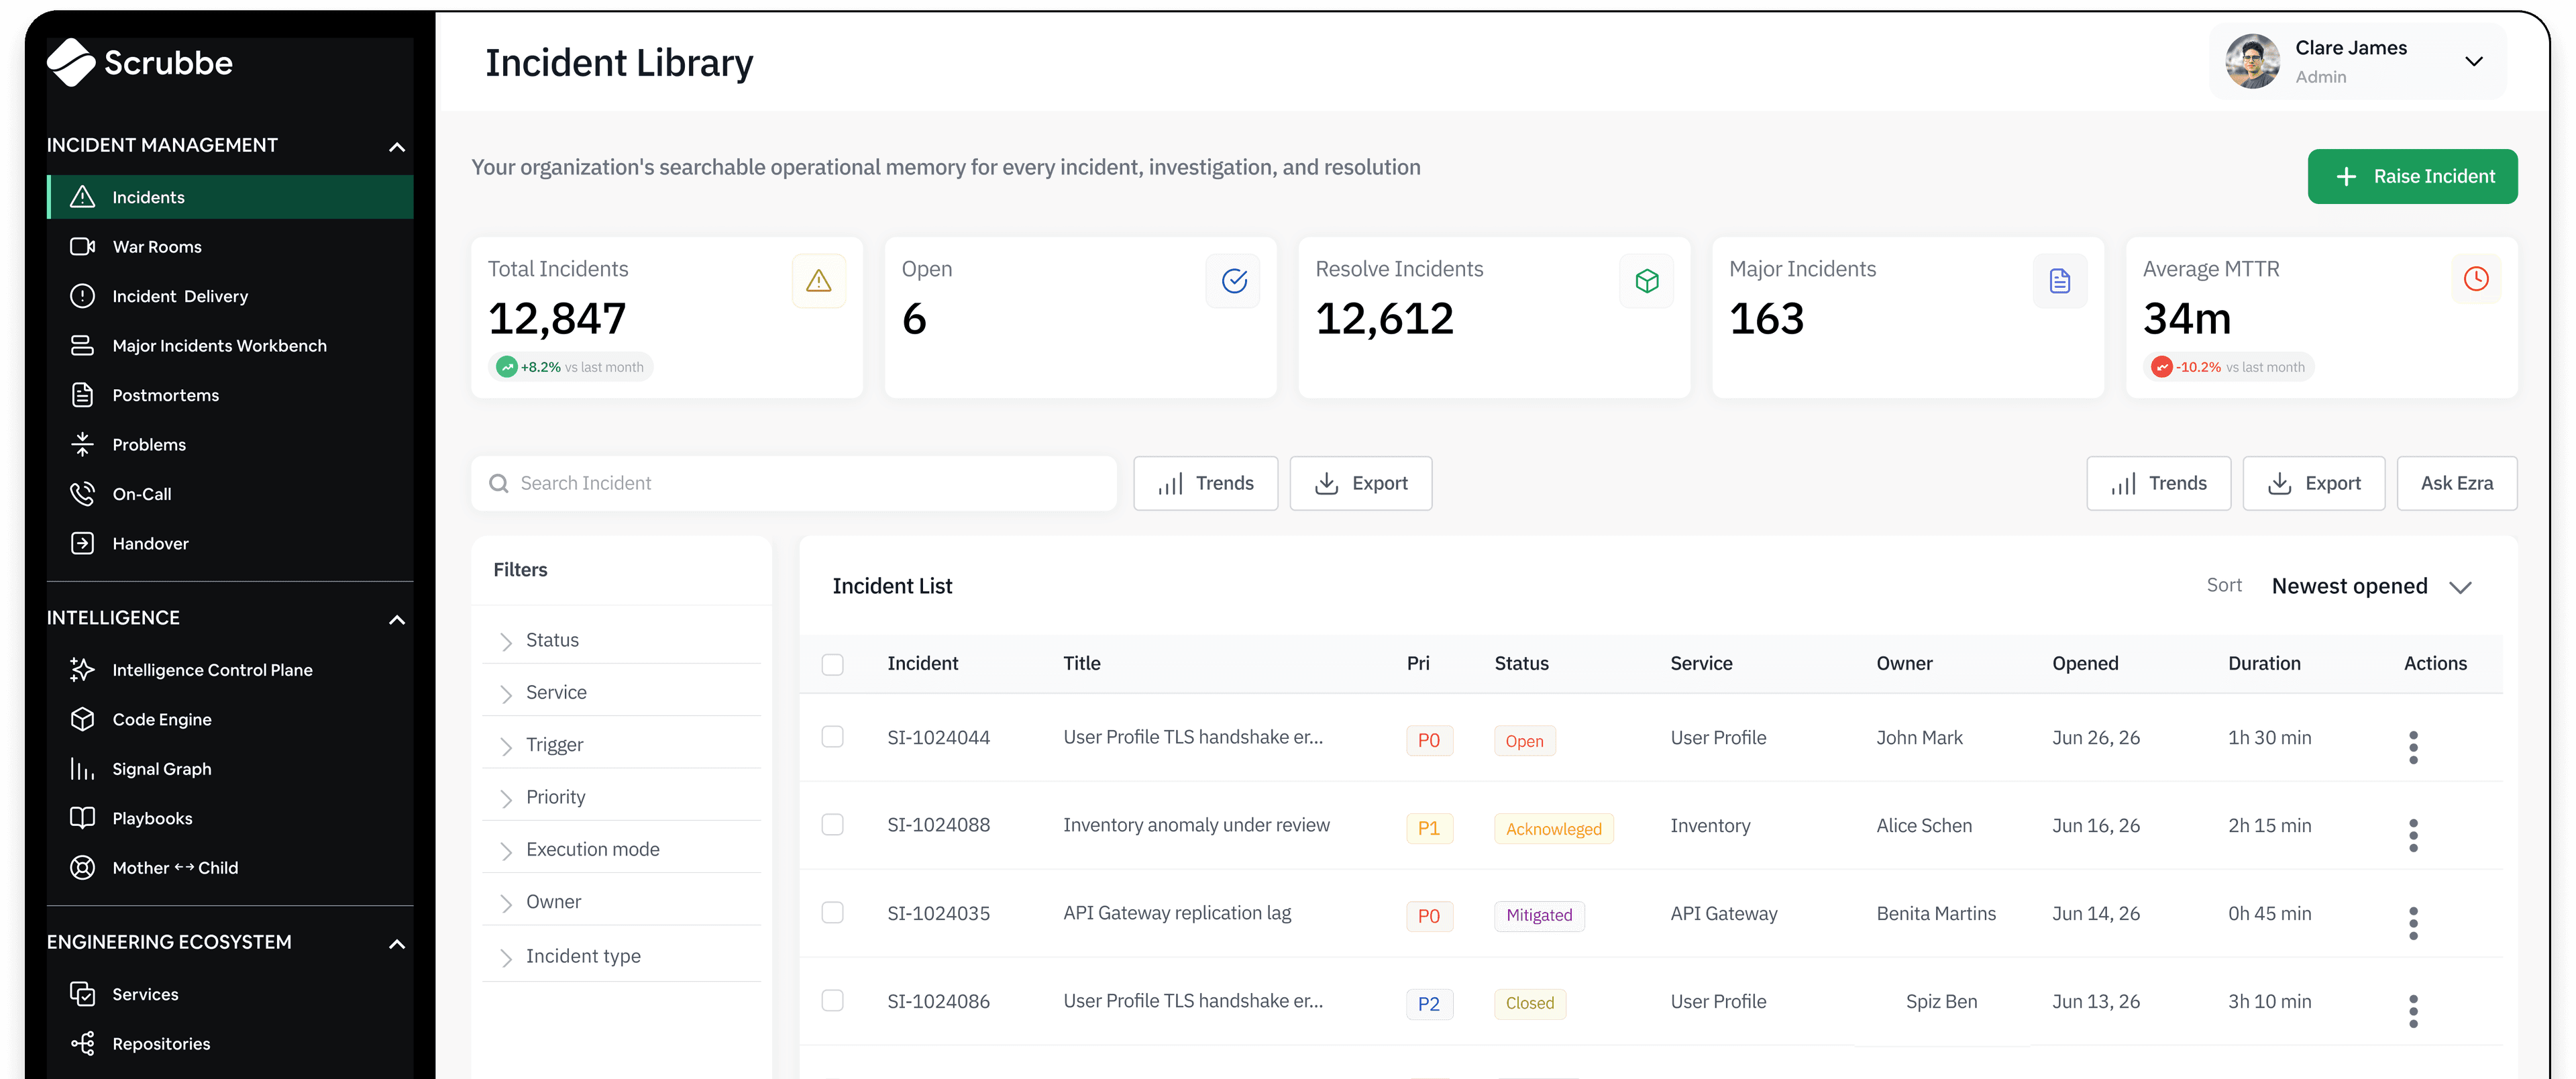Open the Clare James account dropdown
This screenshot has height=1079, width=2576.
[2473, 61]
